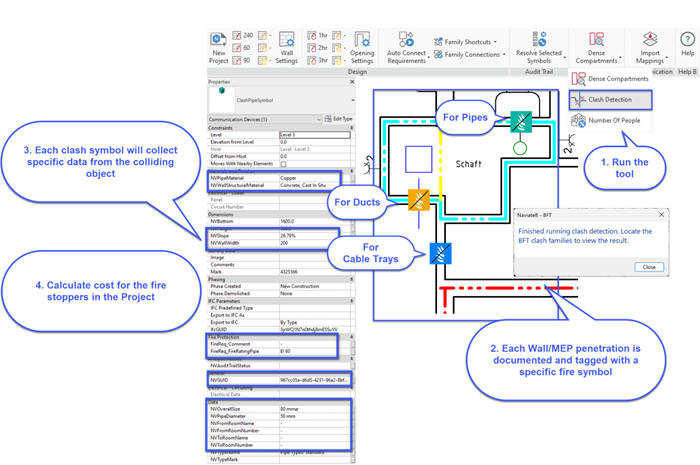This screenshot has width=700, height=465.
Task: Click the Level value field
Action: 315,135
